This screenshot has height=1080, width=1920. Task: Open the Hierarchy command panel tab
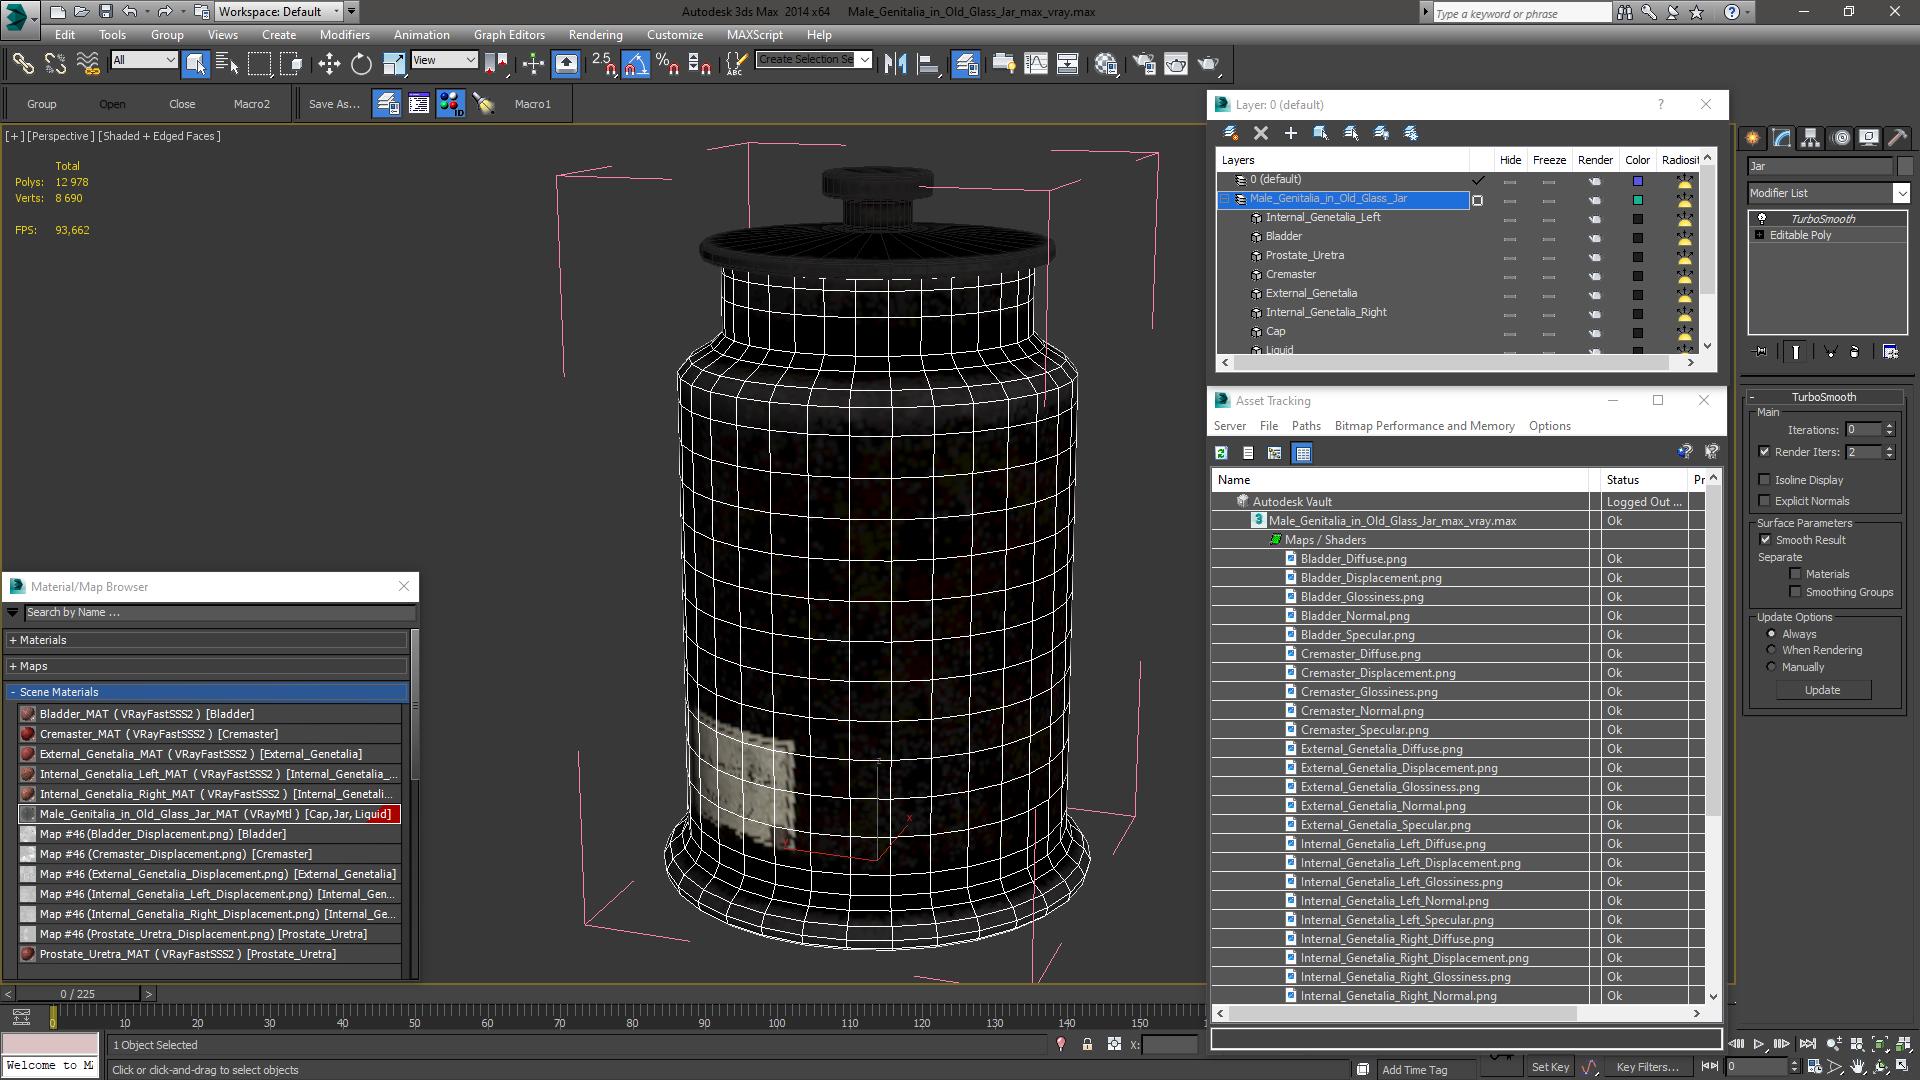click(x=1810, y=138)
